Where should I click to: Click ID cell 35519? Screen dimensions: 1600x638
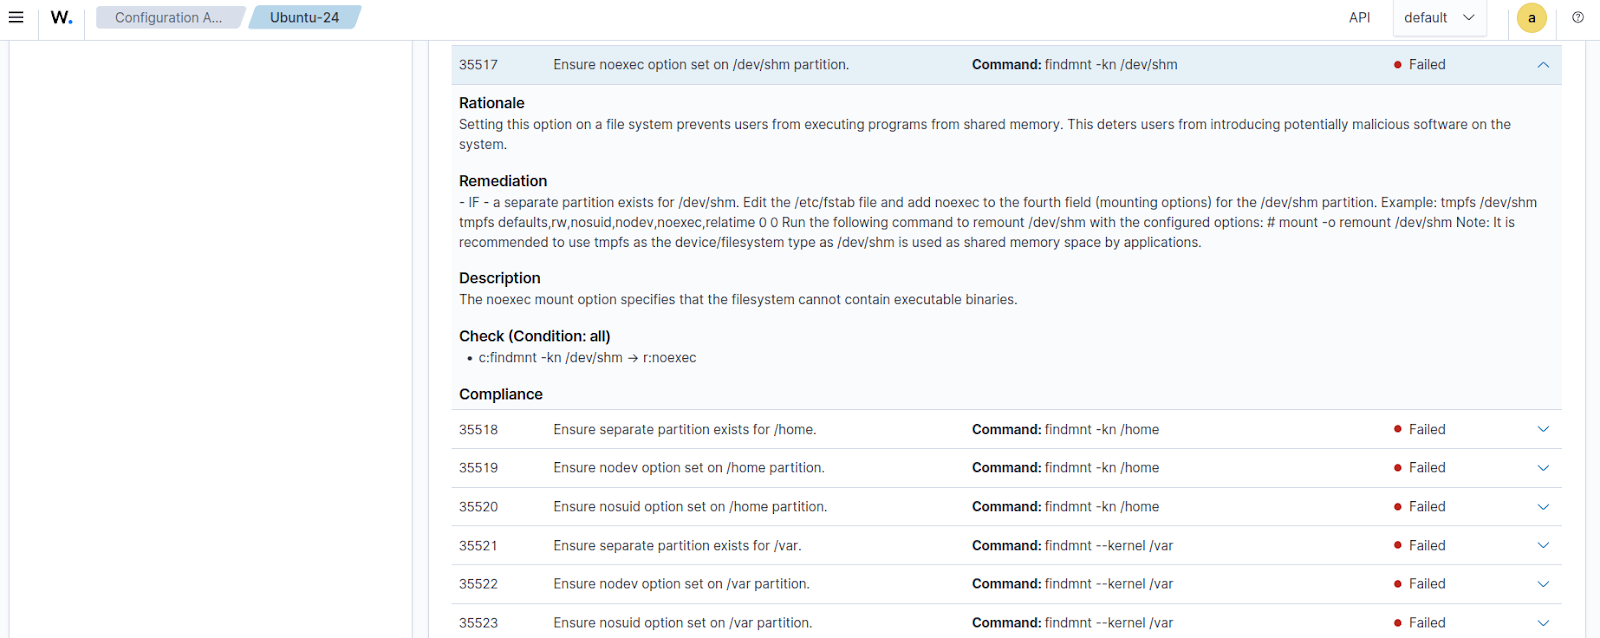pyautogui.click(x=478, y=468)
